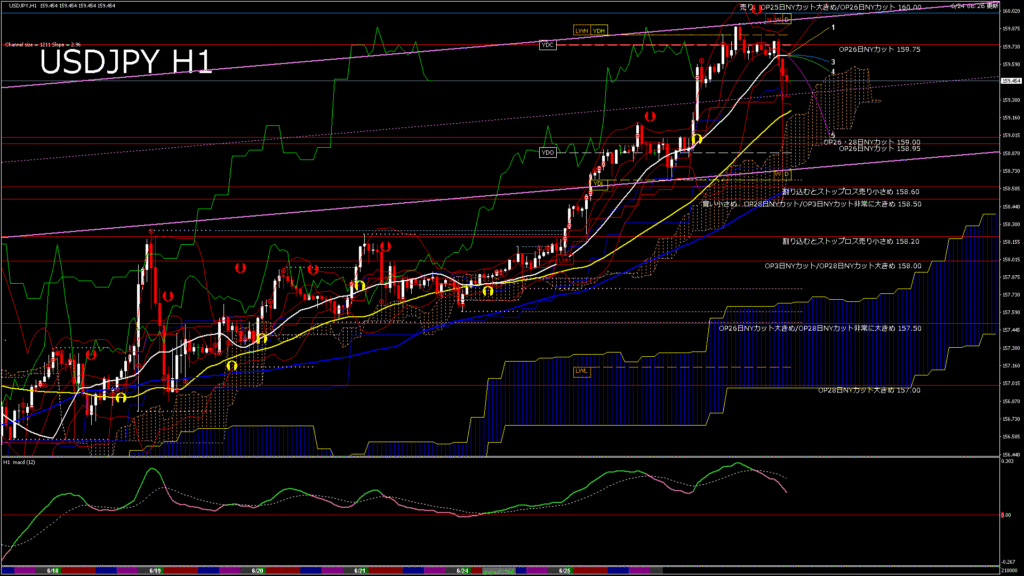Click the YDC label box
Viewport: 1024px width, 576px height.
pyautogui.click(x=547, y=45)
